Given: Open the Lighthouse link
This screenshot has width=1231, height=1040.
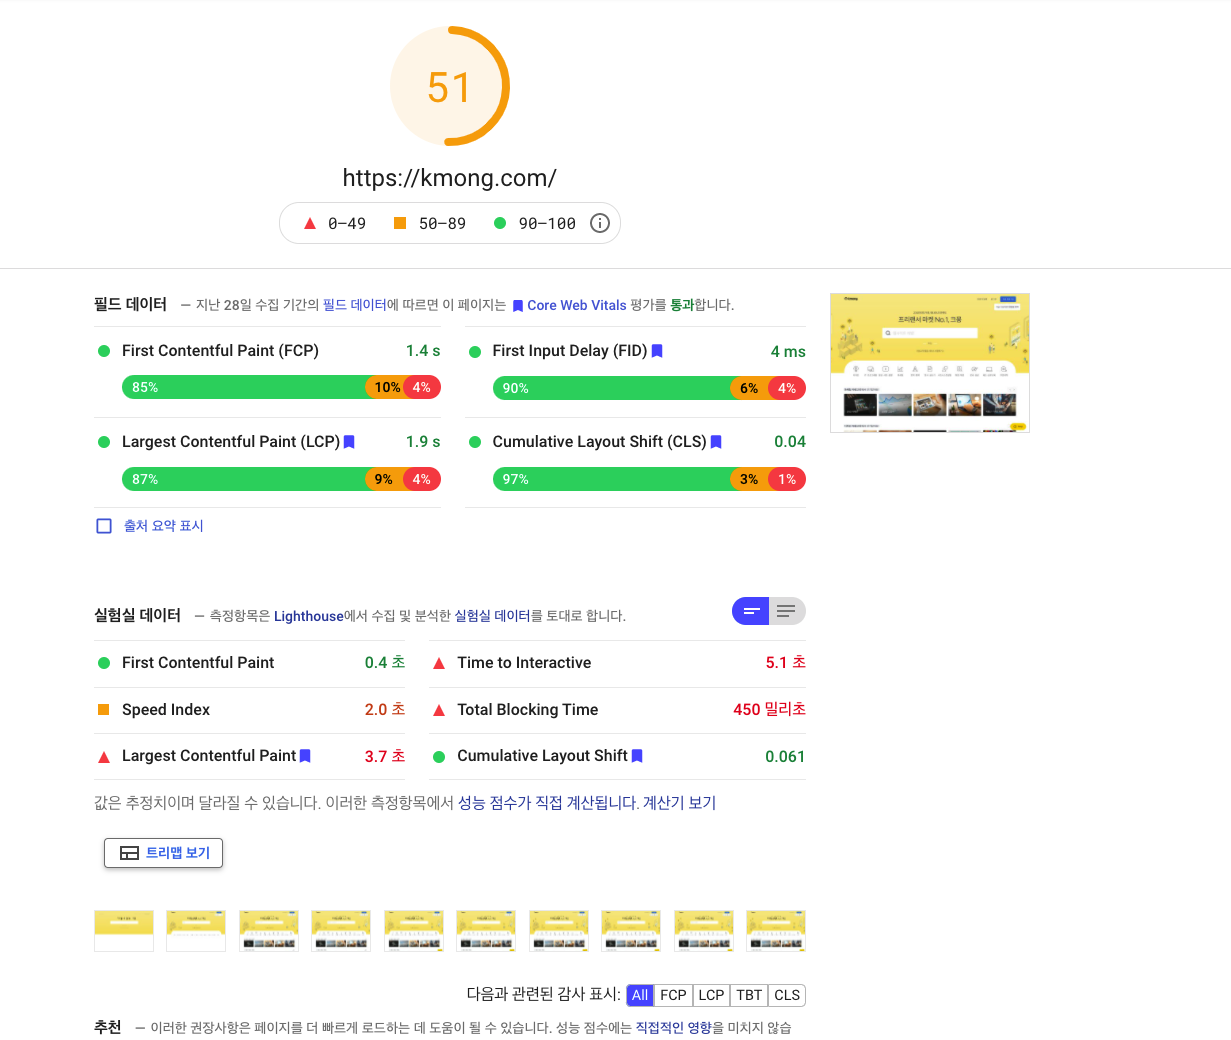Looking at the screenshot, I should [308, 616].
